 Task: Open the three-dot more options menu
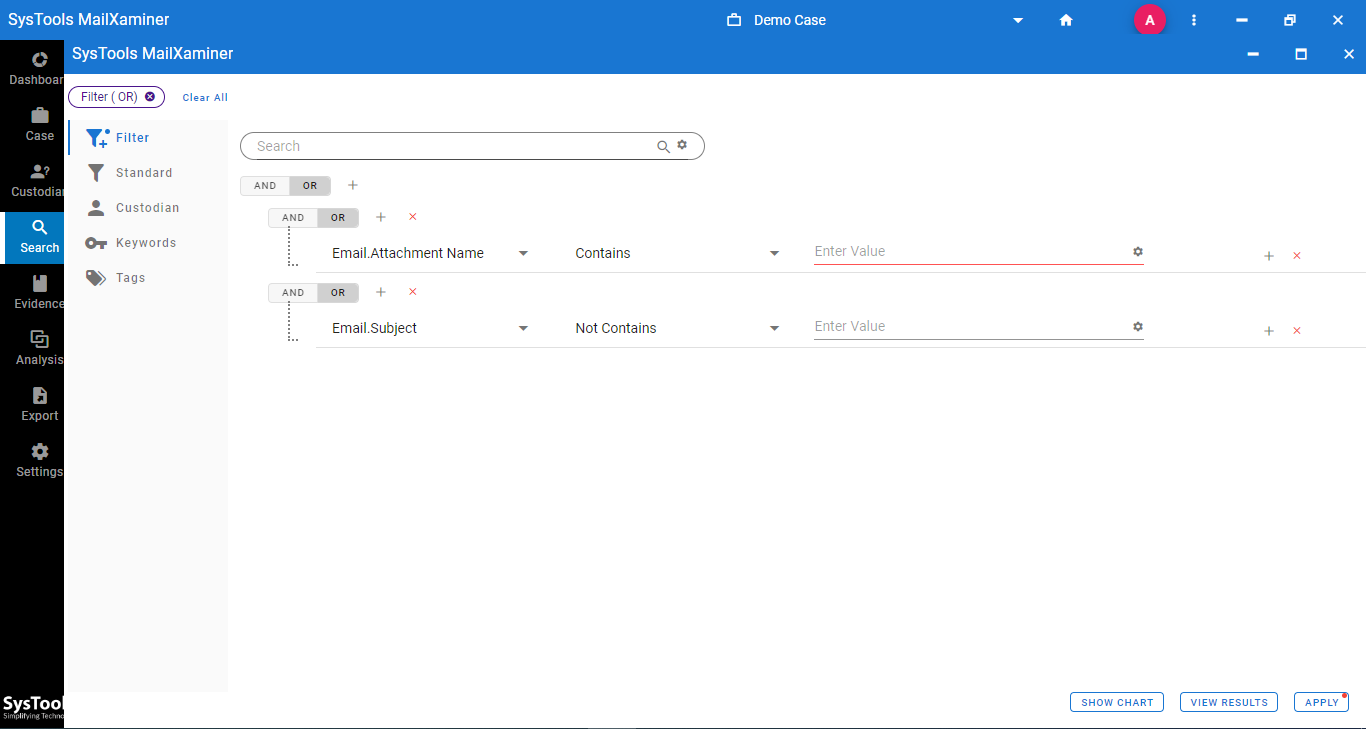tap(1194, 20)
